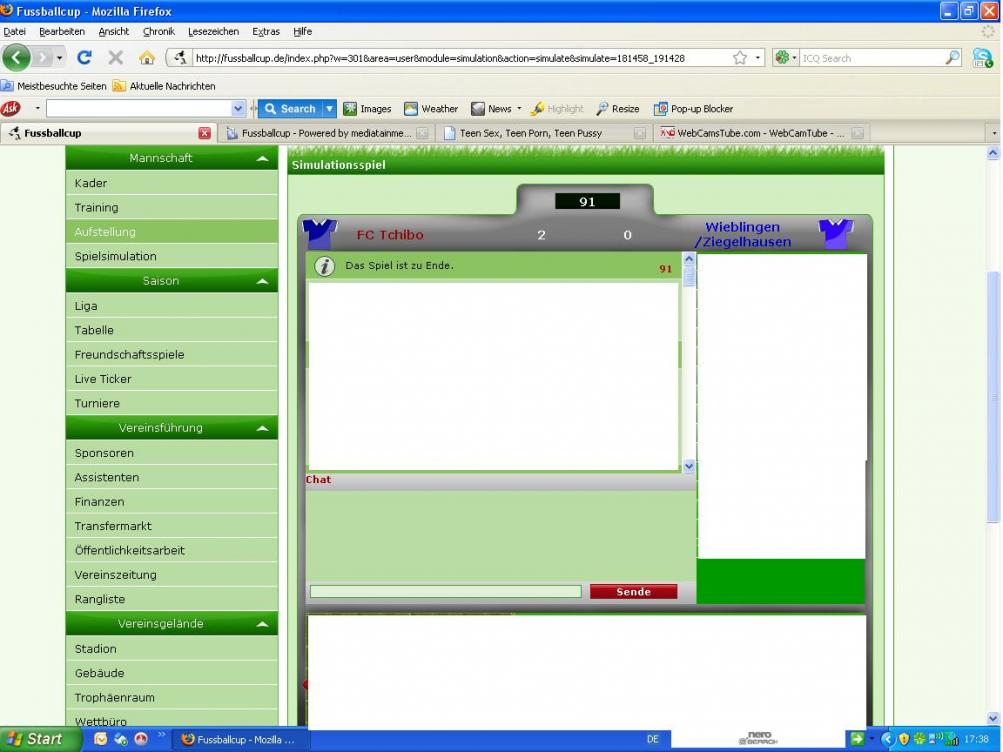1003x752 pixels.
Task: Open the Lesezeichen menu
Action: 212,32
